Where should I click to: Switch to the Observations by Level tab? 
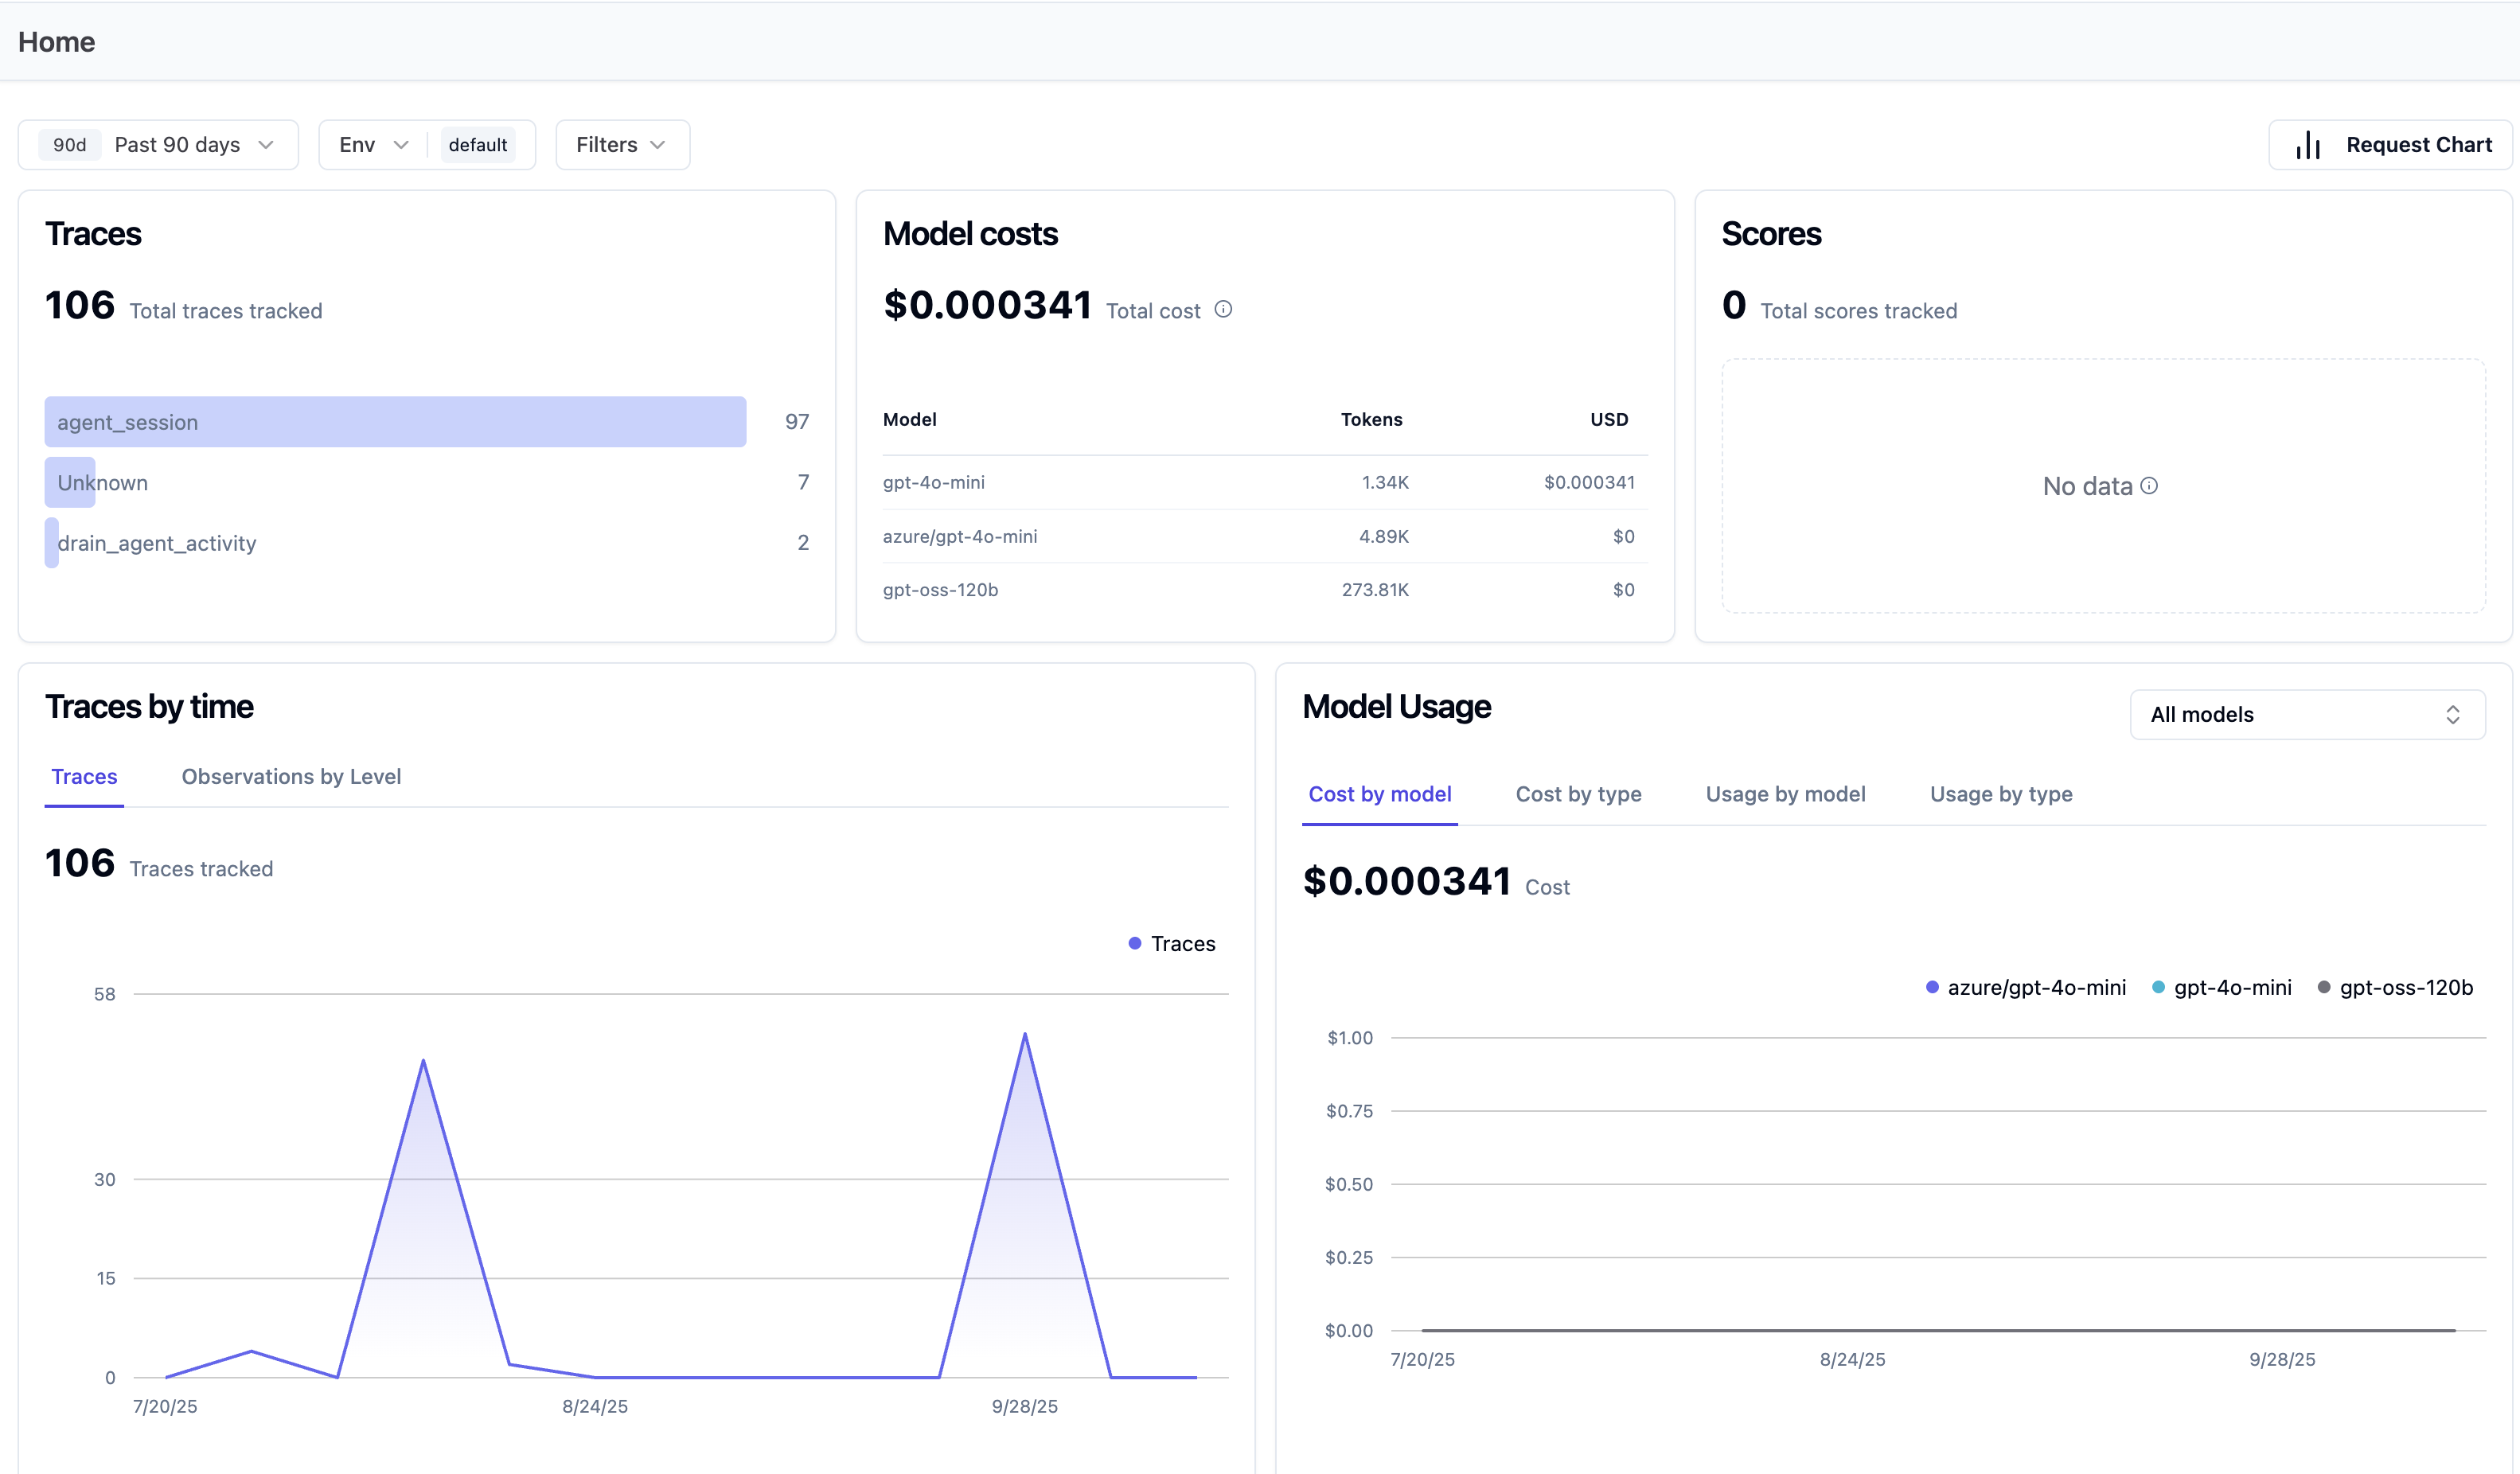(x=291, y=776)
